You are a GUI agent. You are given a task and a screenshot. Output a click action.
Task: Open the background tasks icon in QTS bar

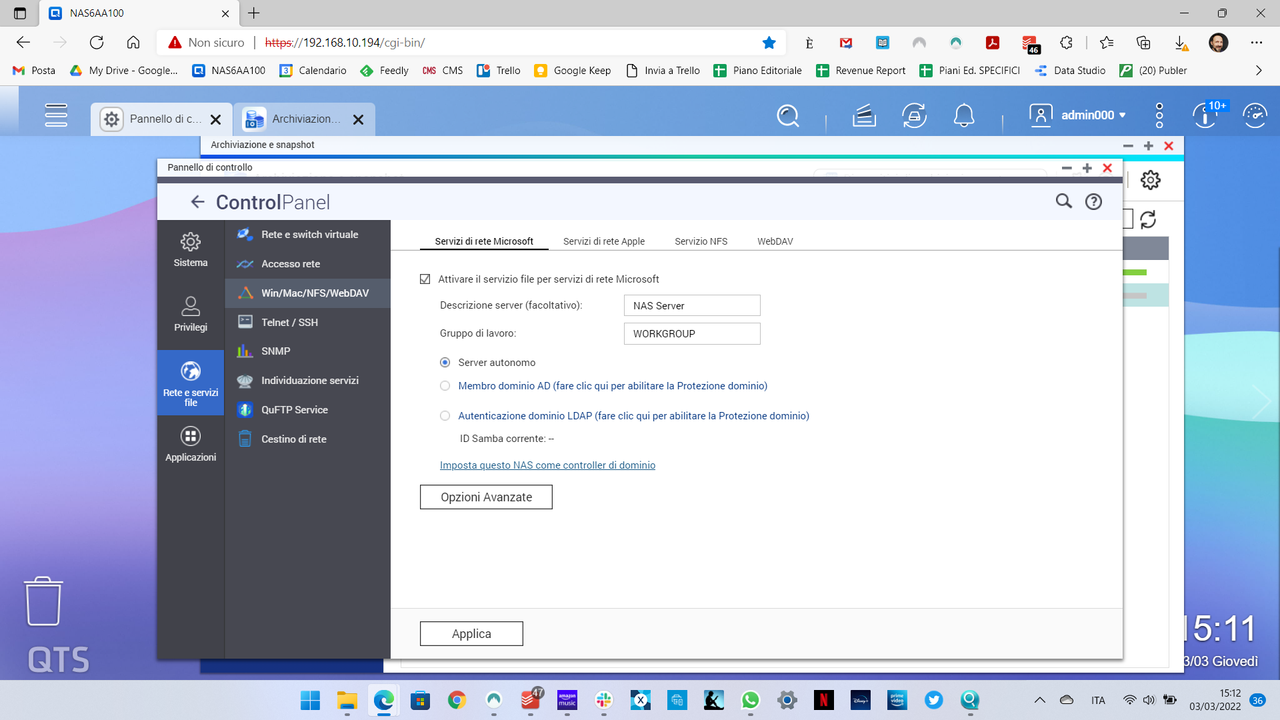[x=865, y=115]
